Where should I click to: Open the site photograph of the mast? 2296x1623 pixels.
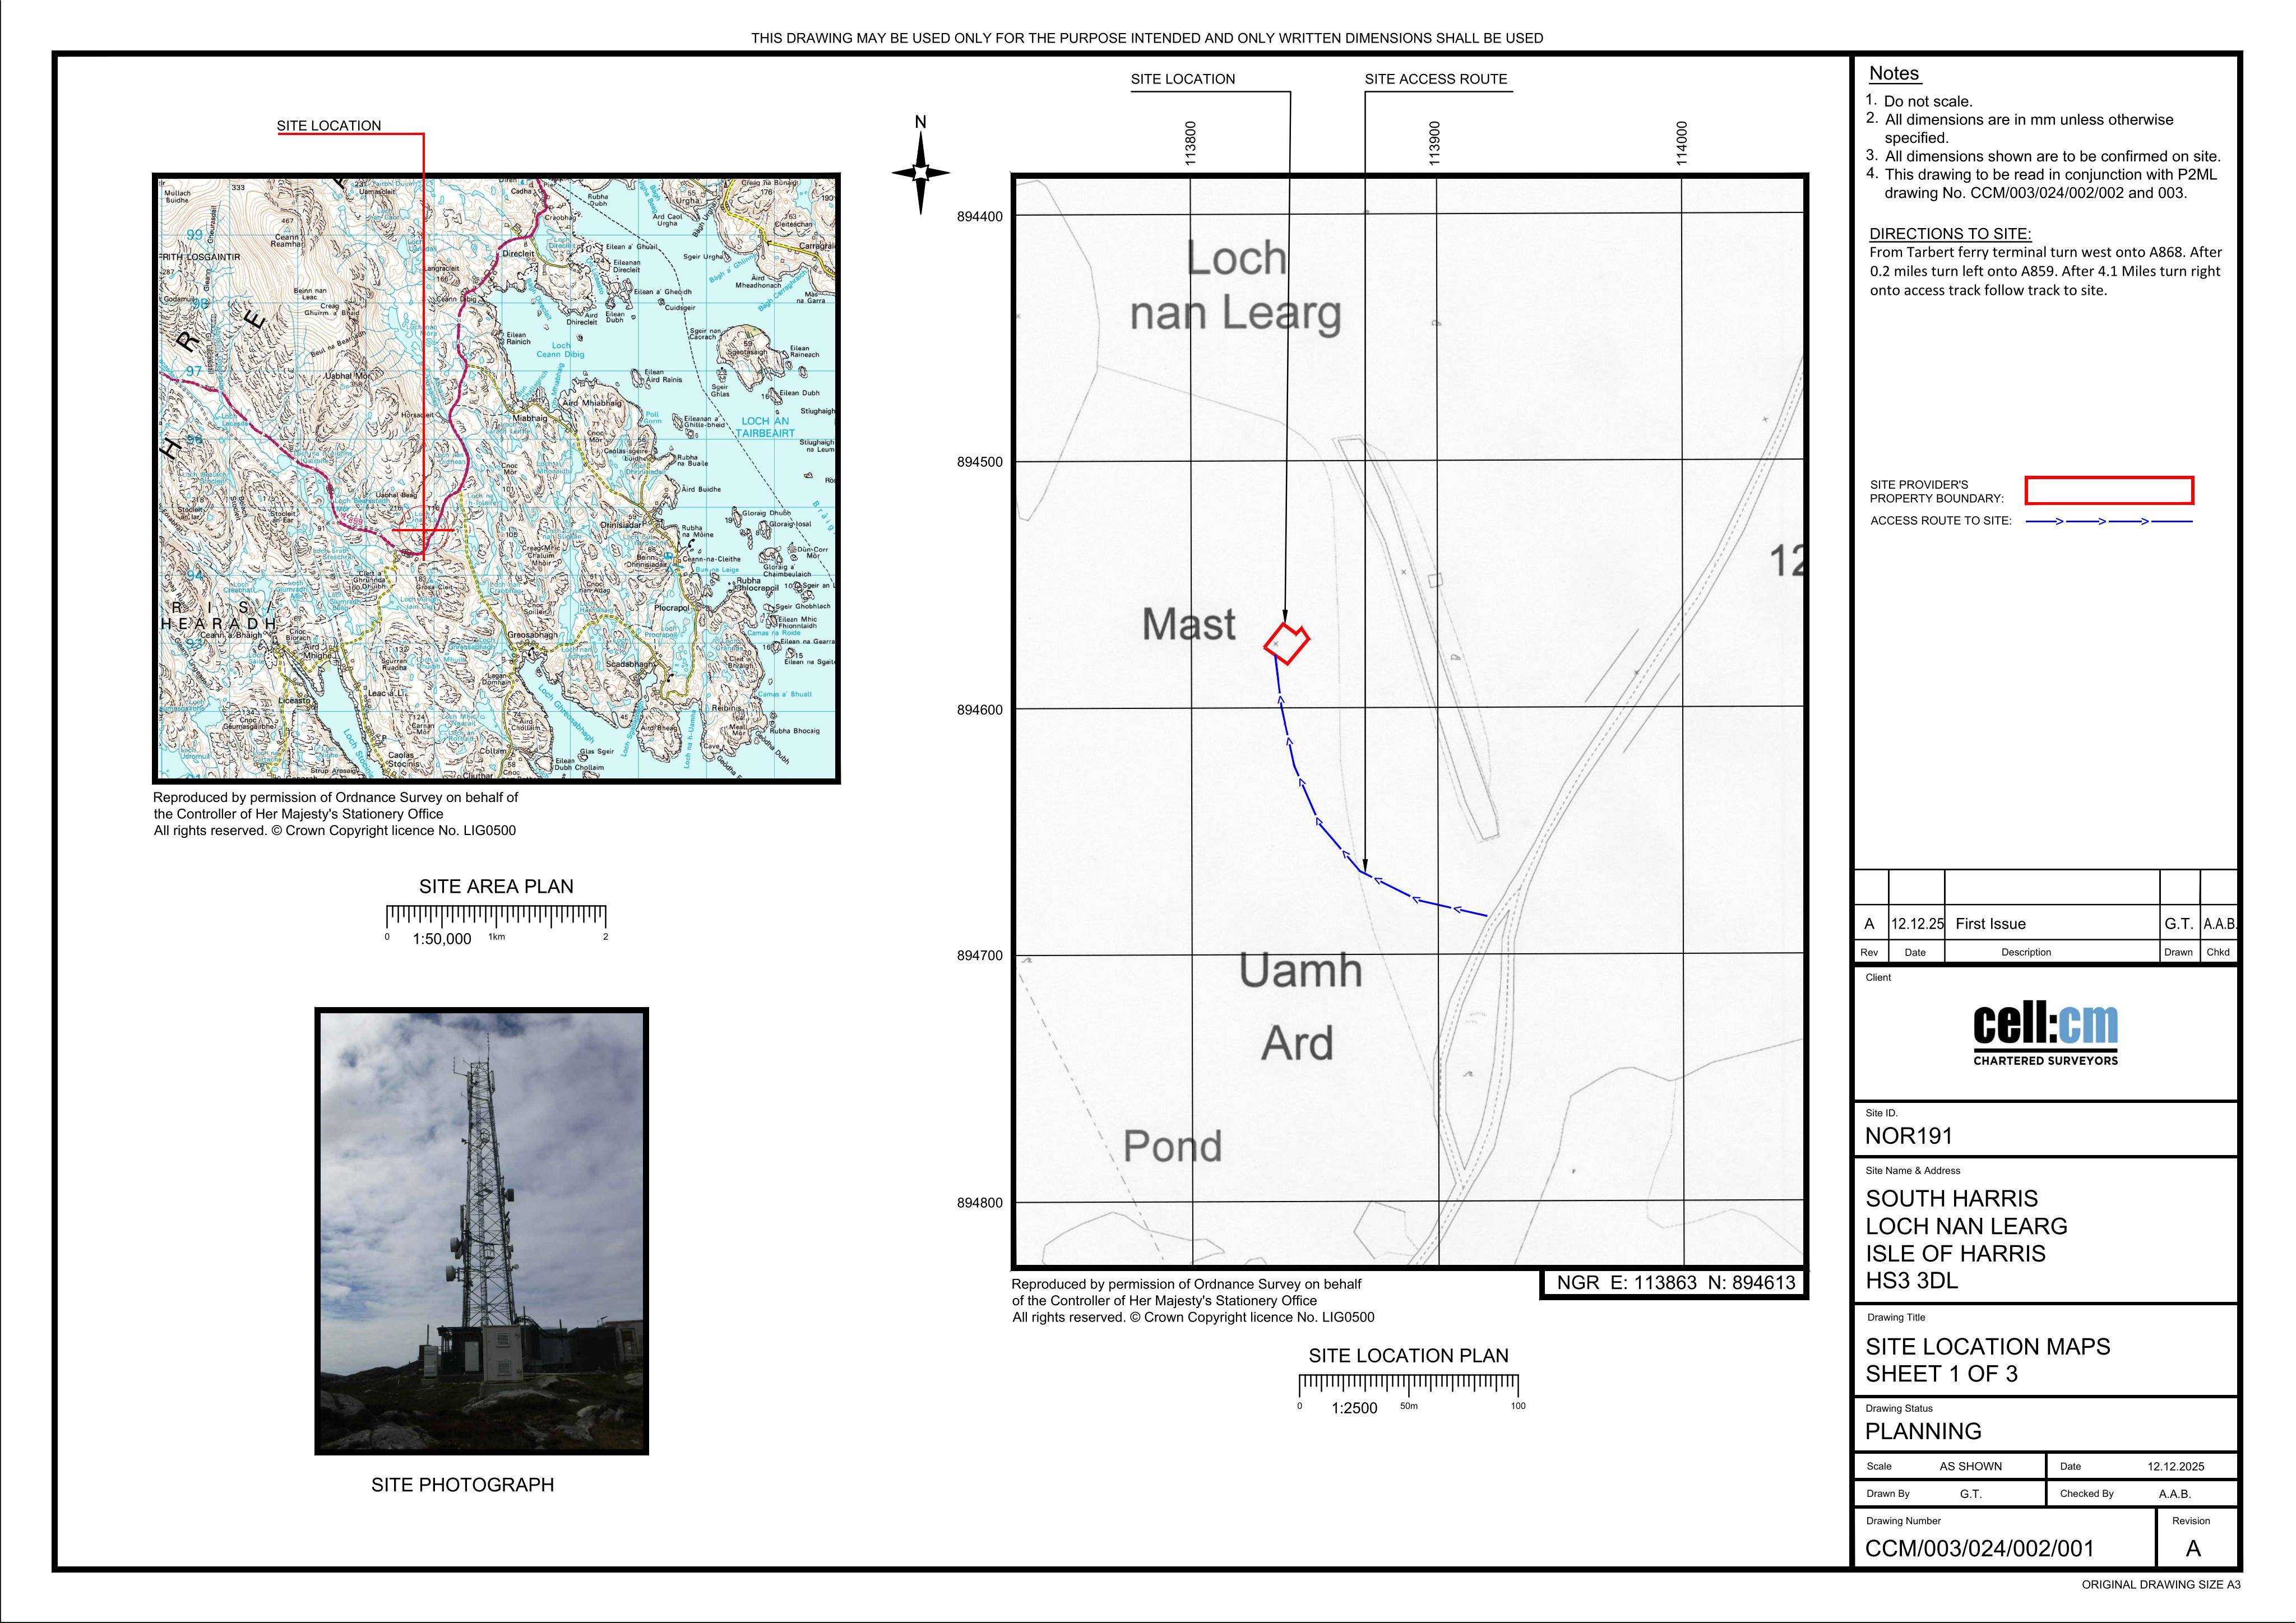pyautogui.click(x=482, y=1231)
